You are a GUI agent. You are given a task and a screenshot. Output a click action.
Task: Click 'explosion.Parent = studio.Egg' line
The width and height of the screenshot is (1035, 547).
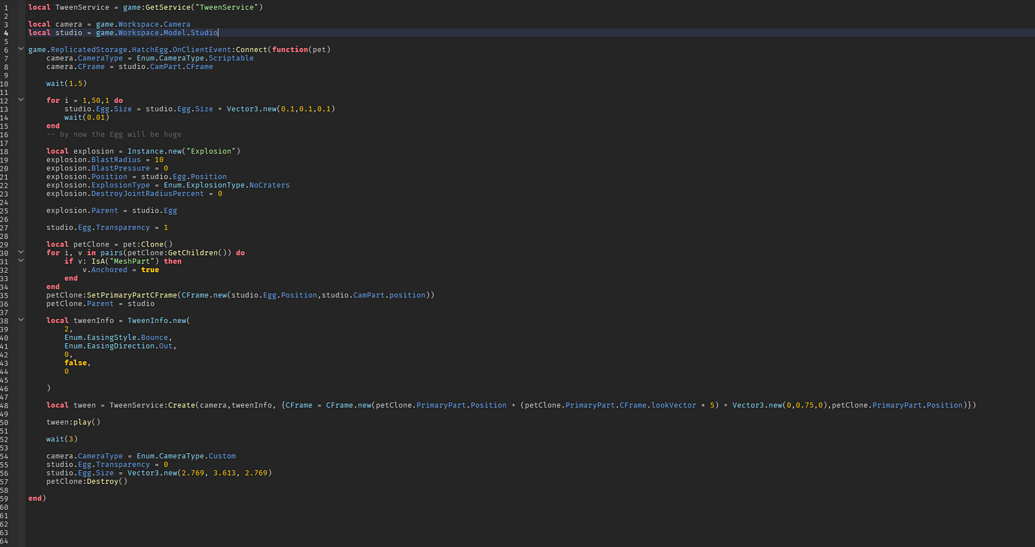(x=112, y=210)
